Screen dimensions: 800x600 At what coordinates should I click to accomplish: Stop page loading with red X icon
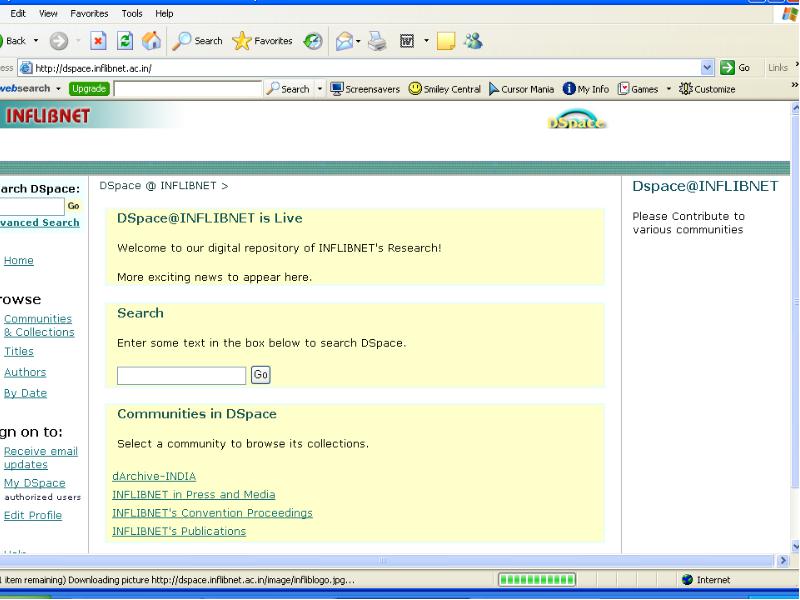pos(98,41)
